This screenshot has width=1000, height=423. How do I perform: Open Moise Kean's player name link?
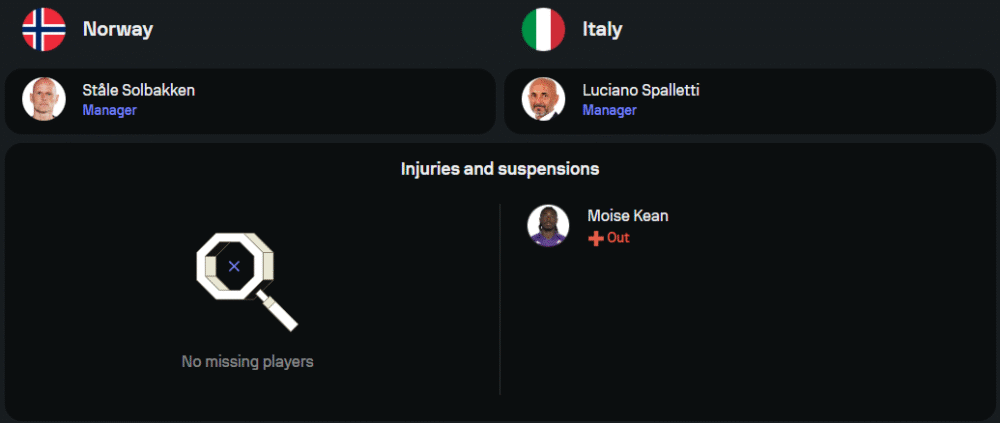(x=627, y=216)
